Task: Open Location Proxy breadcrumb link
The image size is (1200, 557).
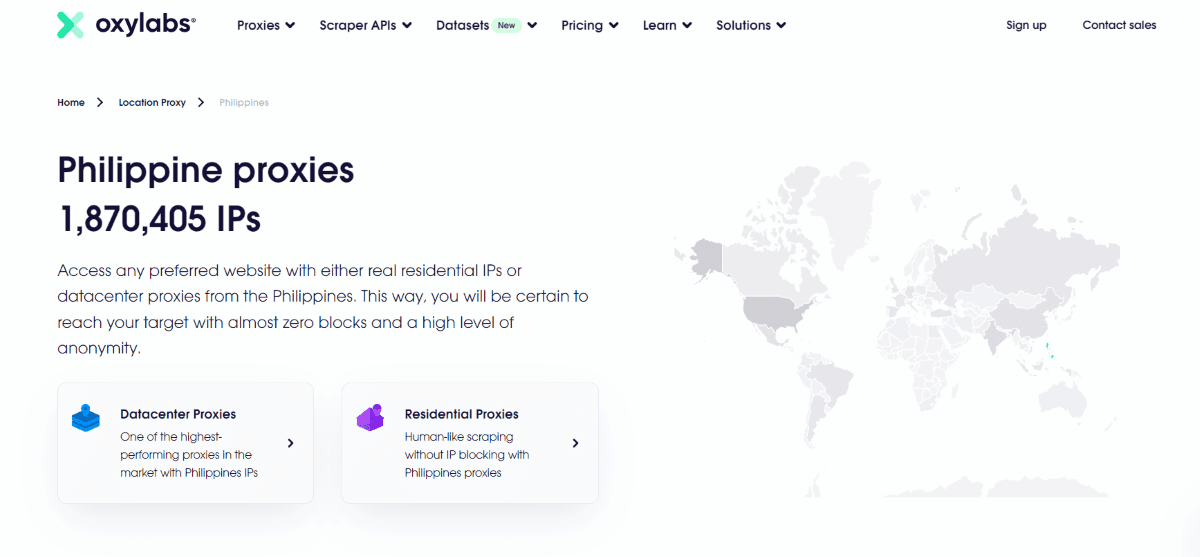Action: [152, 102]
